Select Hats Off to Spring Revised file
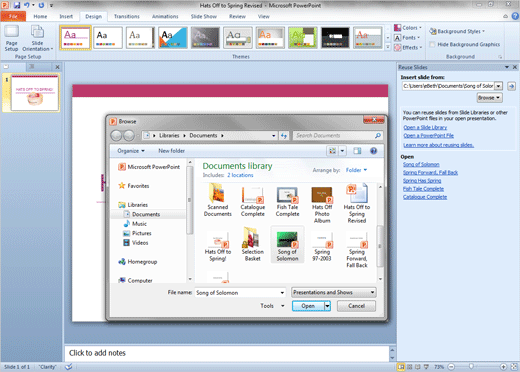This screenshot has height=372, width=520. click(x=357, y=203)
